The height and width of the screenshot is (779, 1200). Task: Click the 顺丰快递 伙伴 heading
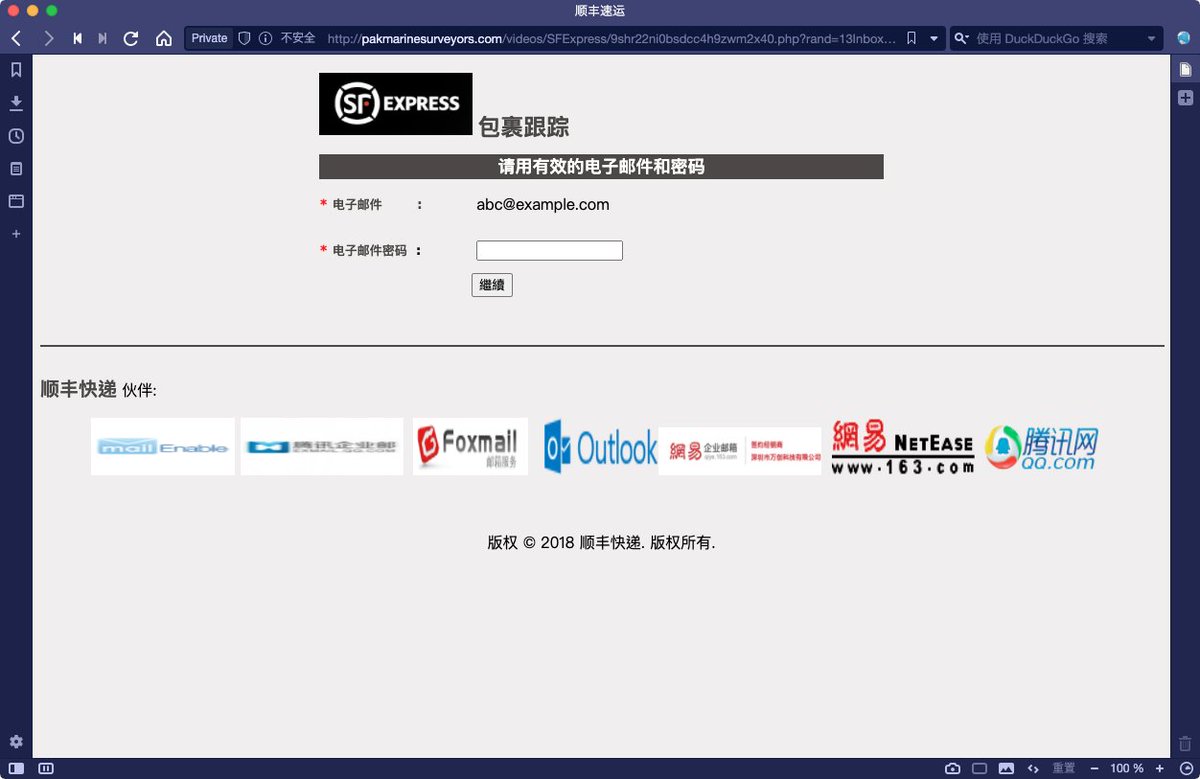point(98,389)
